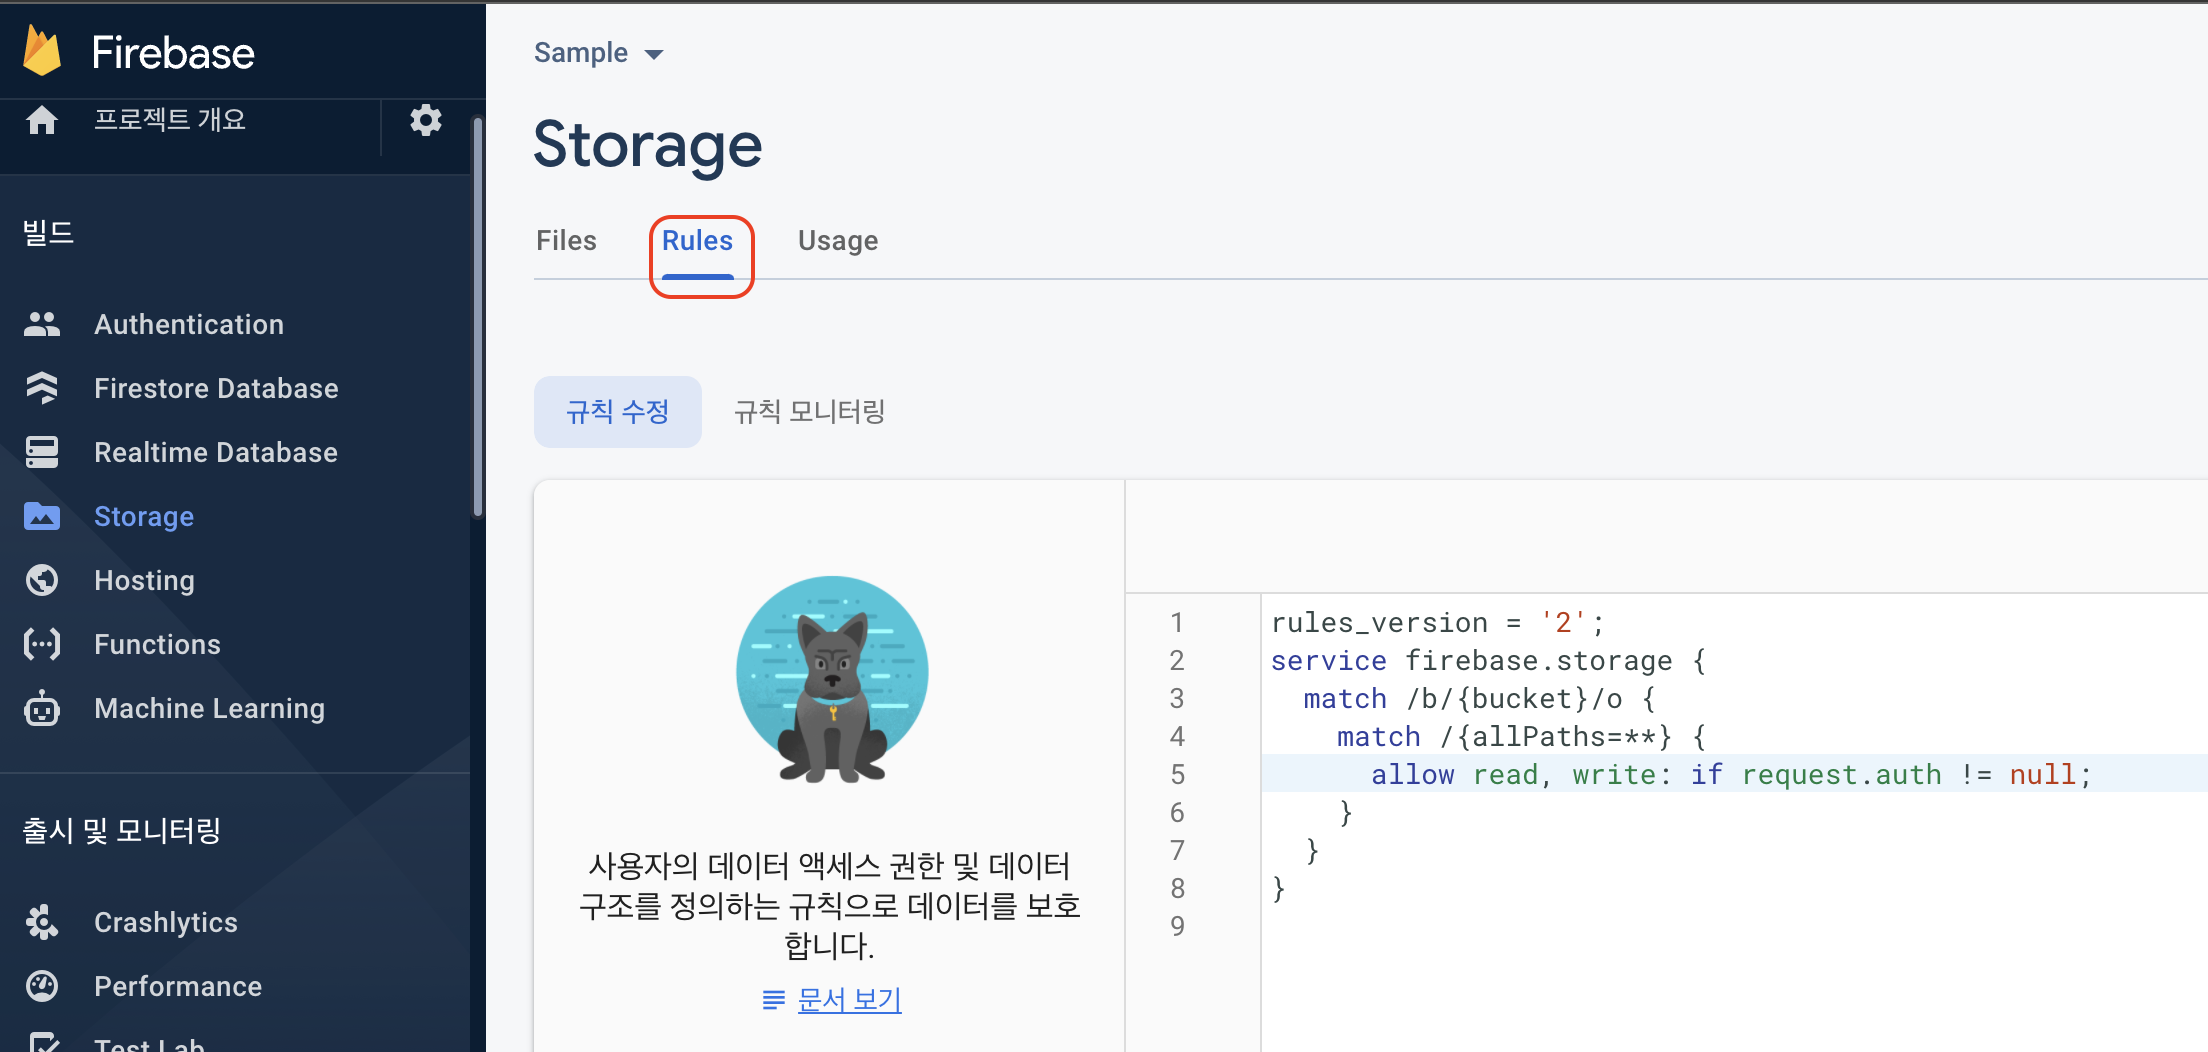
Task: Click the Storage page heading
Action: pos(647,145)
